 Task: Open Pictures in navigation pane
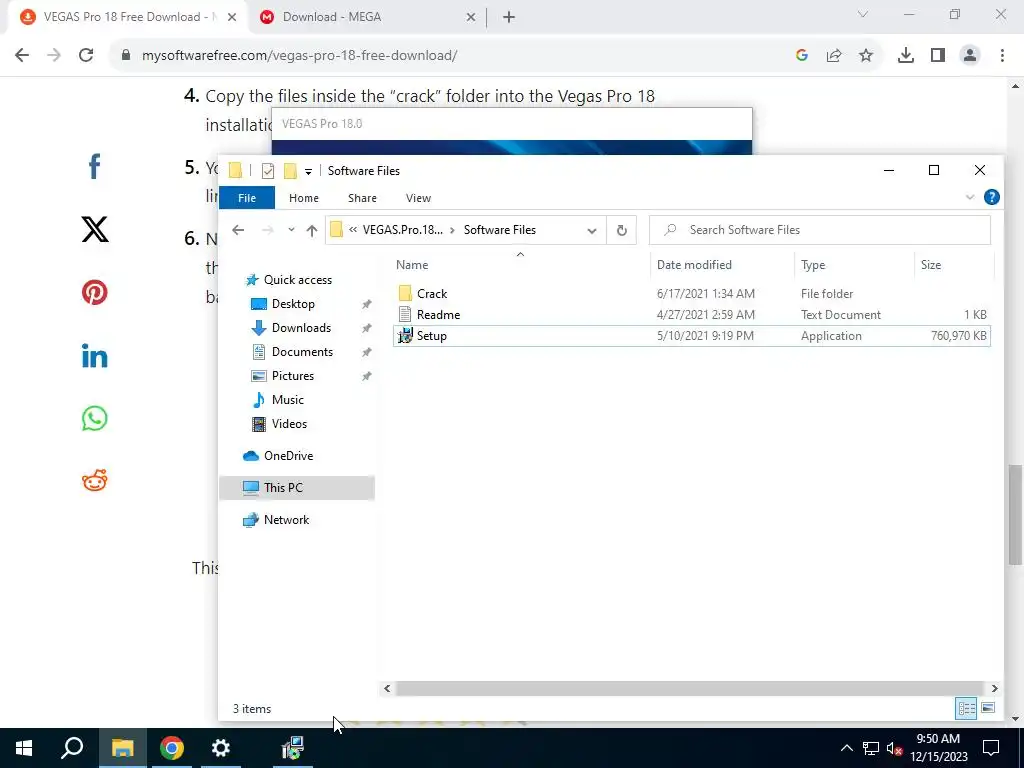pos(293,376)
